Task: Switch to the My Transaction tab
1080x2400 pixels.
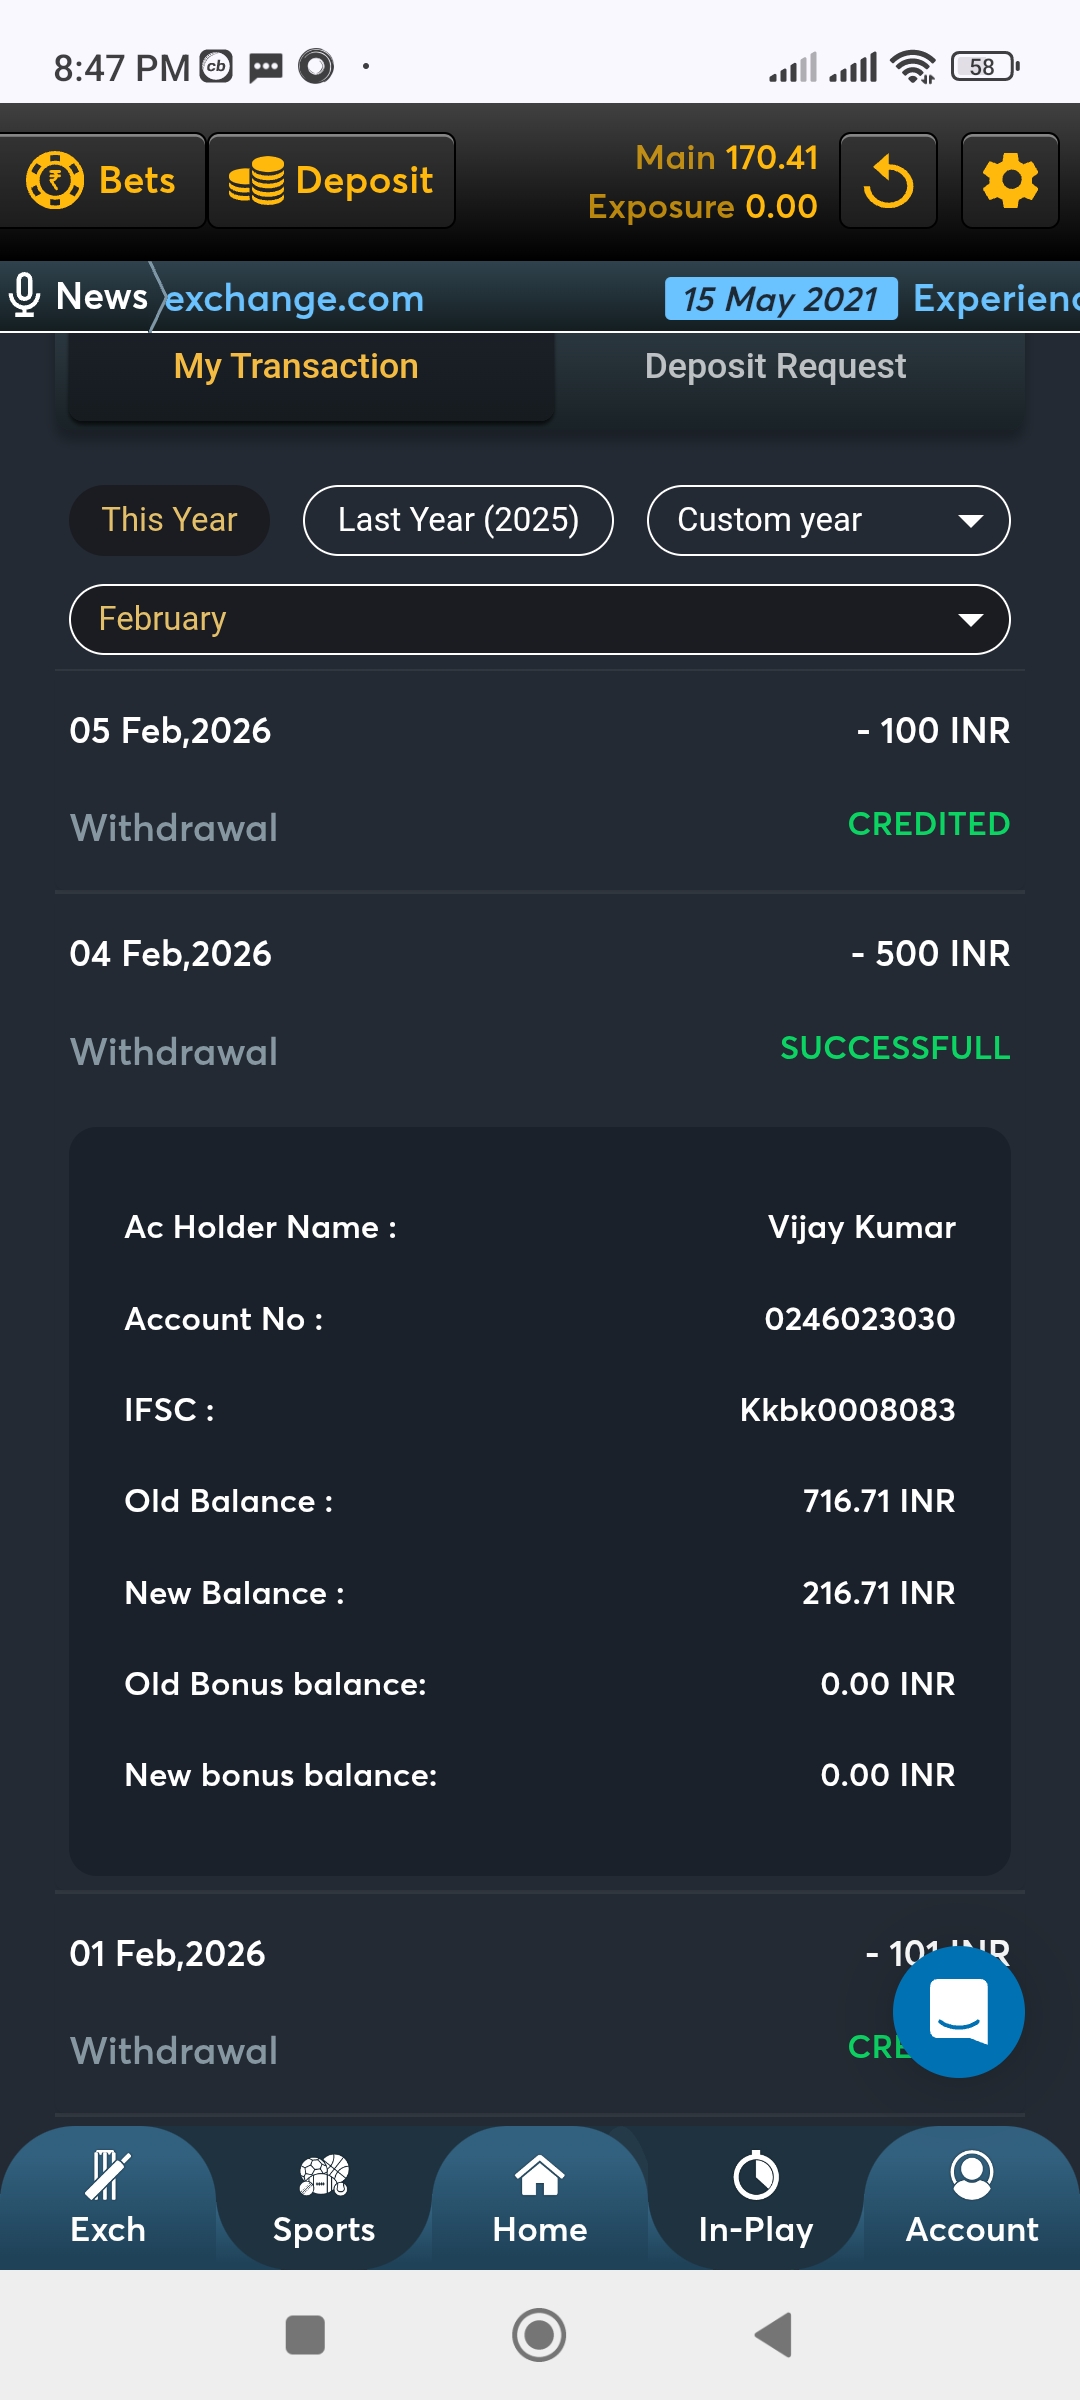Action: click(x=296, y=367)
